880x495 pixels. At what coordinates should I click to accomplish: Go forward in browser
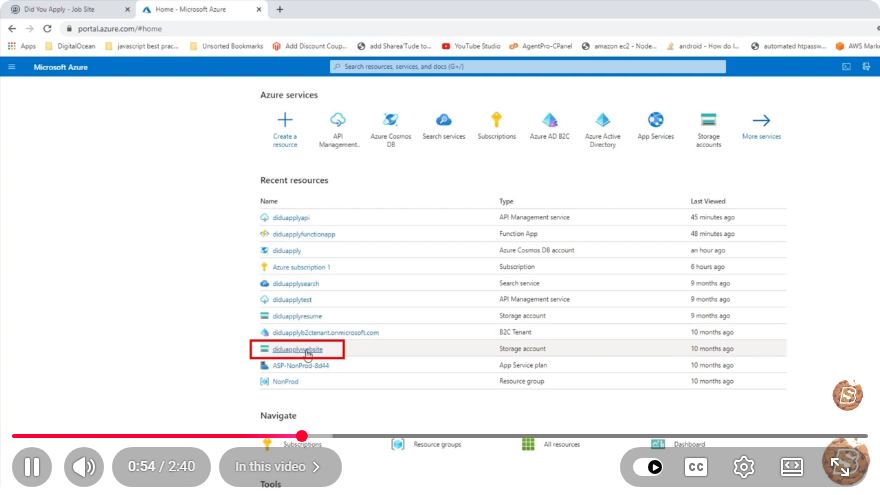coord(30,29)
